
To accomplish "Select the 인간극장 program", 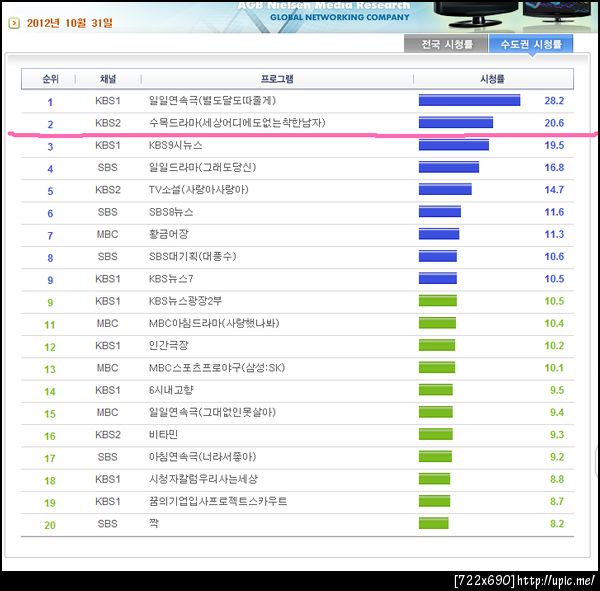I will click(169, 345).
